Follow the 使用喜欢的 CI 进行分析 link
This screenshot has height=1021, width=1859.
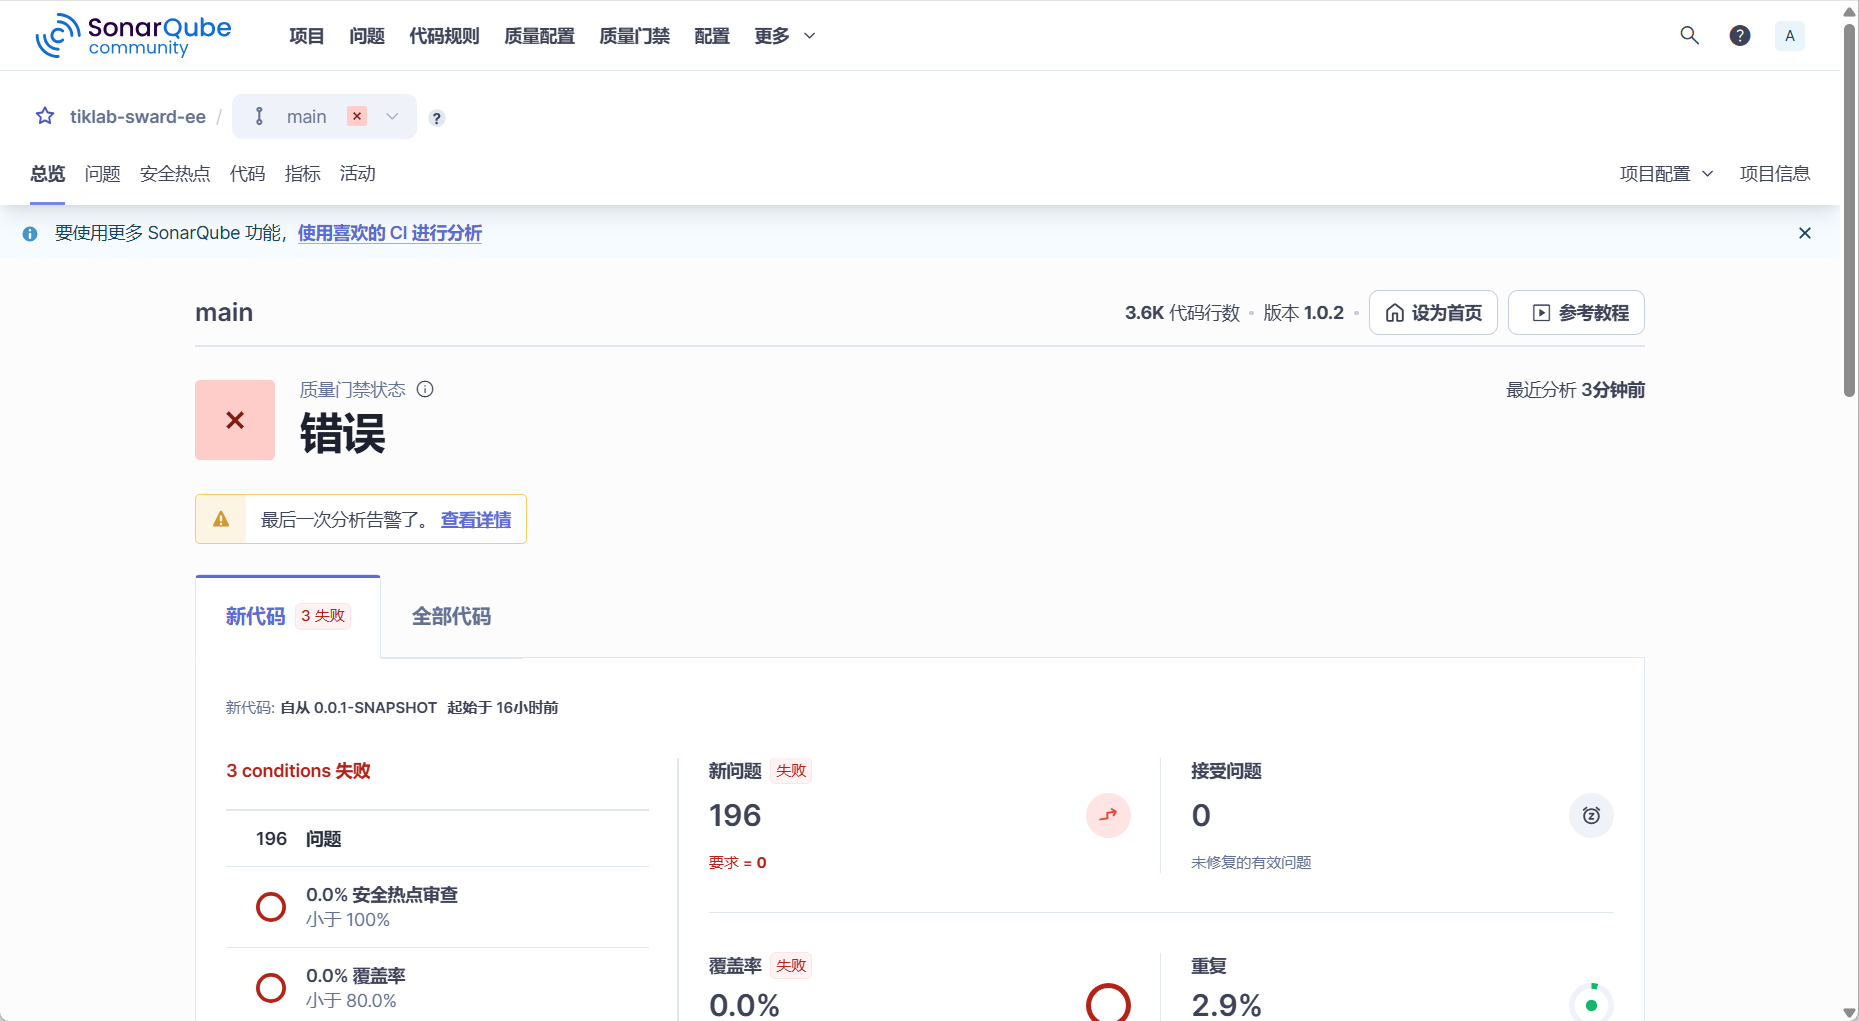pyautogui.click(x=390, y=232)
